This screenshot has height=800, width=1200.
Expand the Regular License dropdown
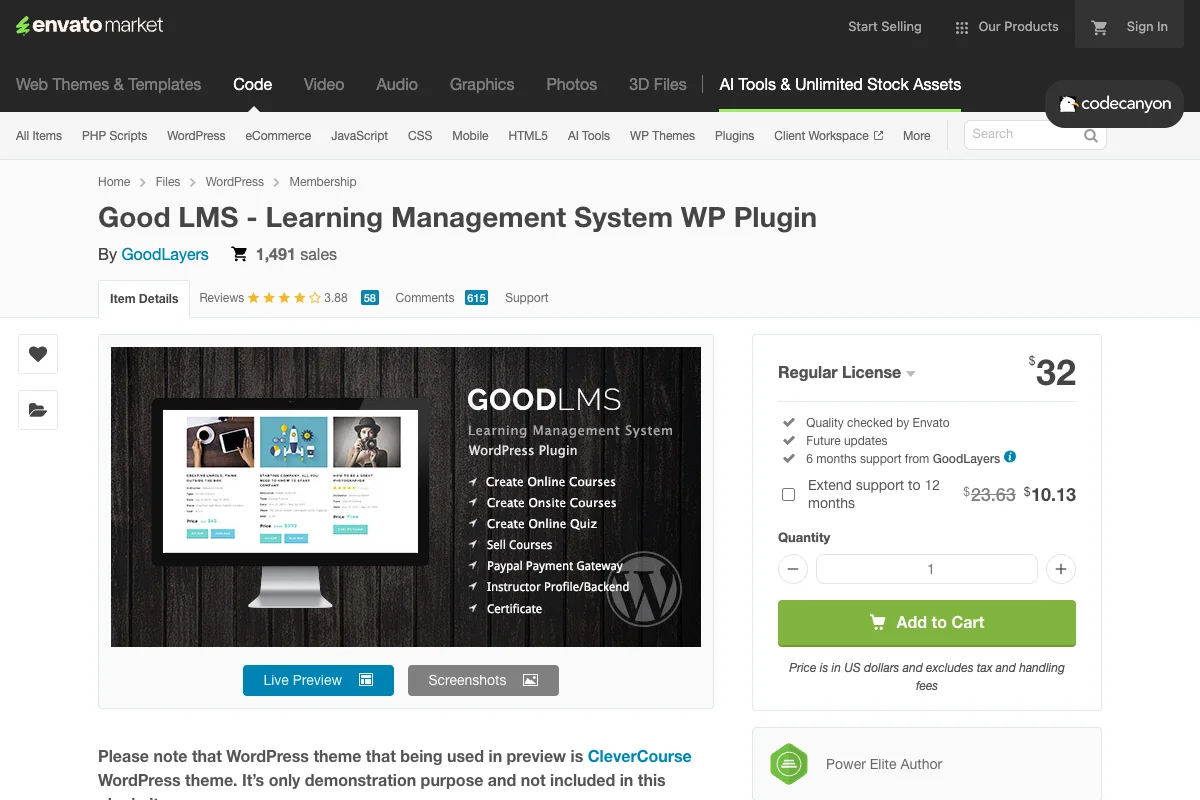(847, 373)
